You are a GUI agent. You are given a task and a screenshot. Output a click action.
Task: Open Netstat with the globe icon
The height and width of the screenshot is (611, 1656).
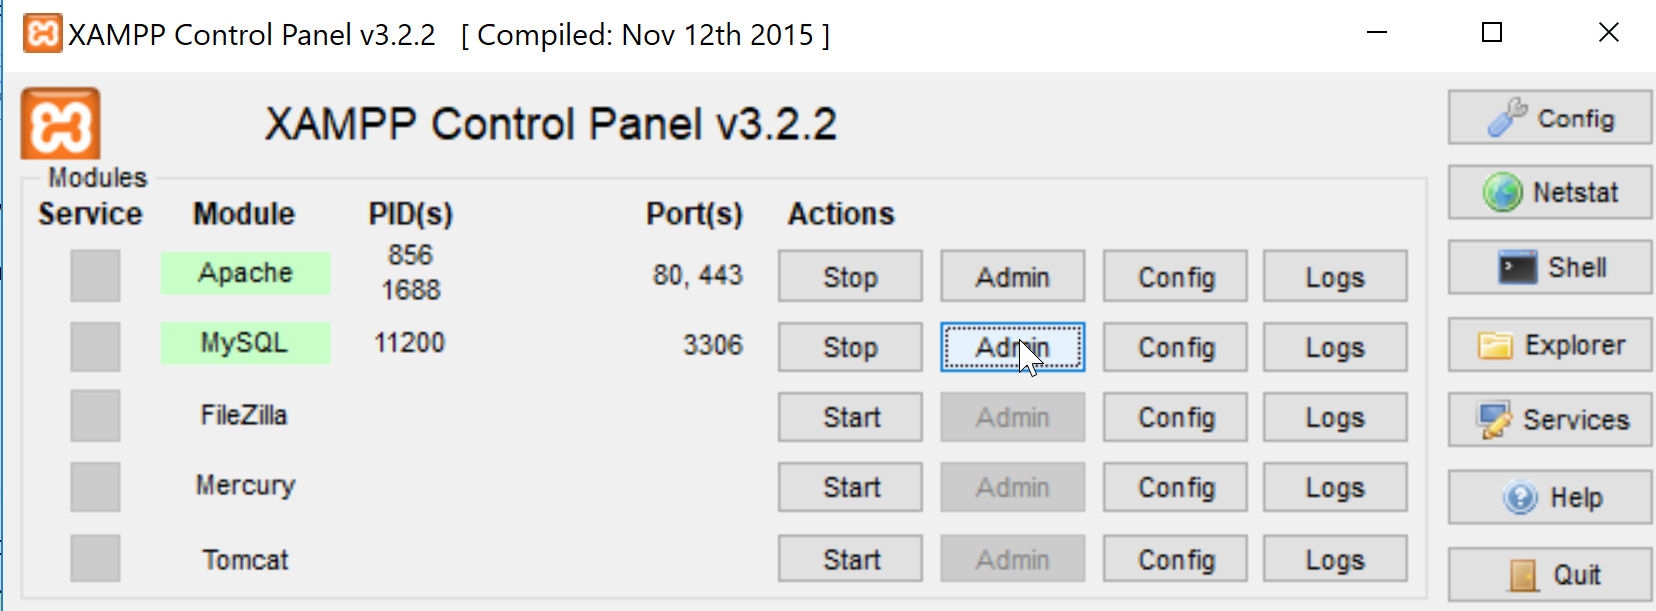[x=1550, y=192]
